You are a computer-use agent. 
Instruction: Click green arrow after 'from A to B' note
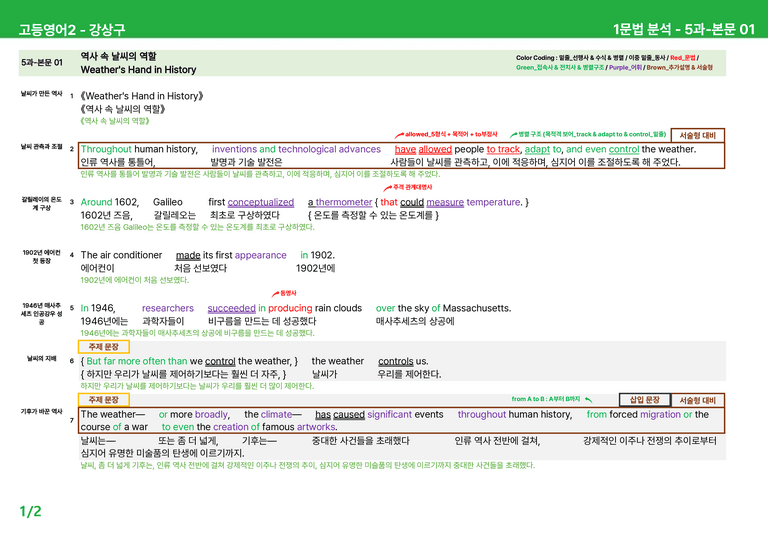click(x=588, y=400)
